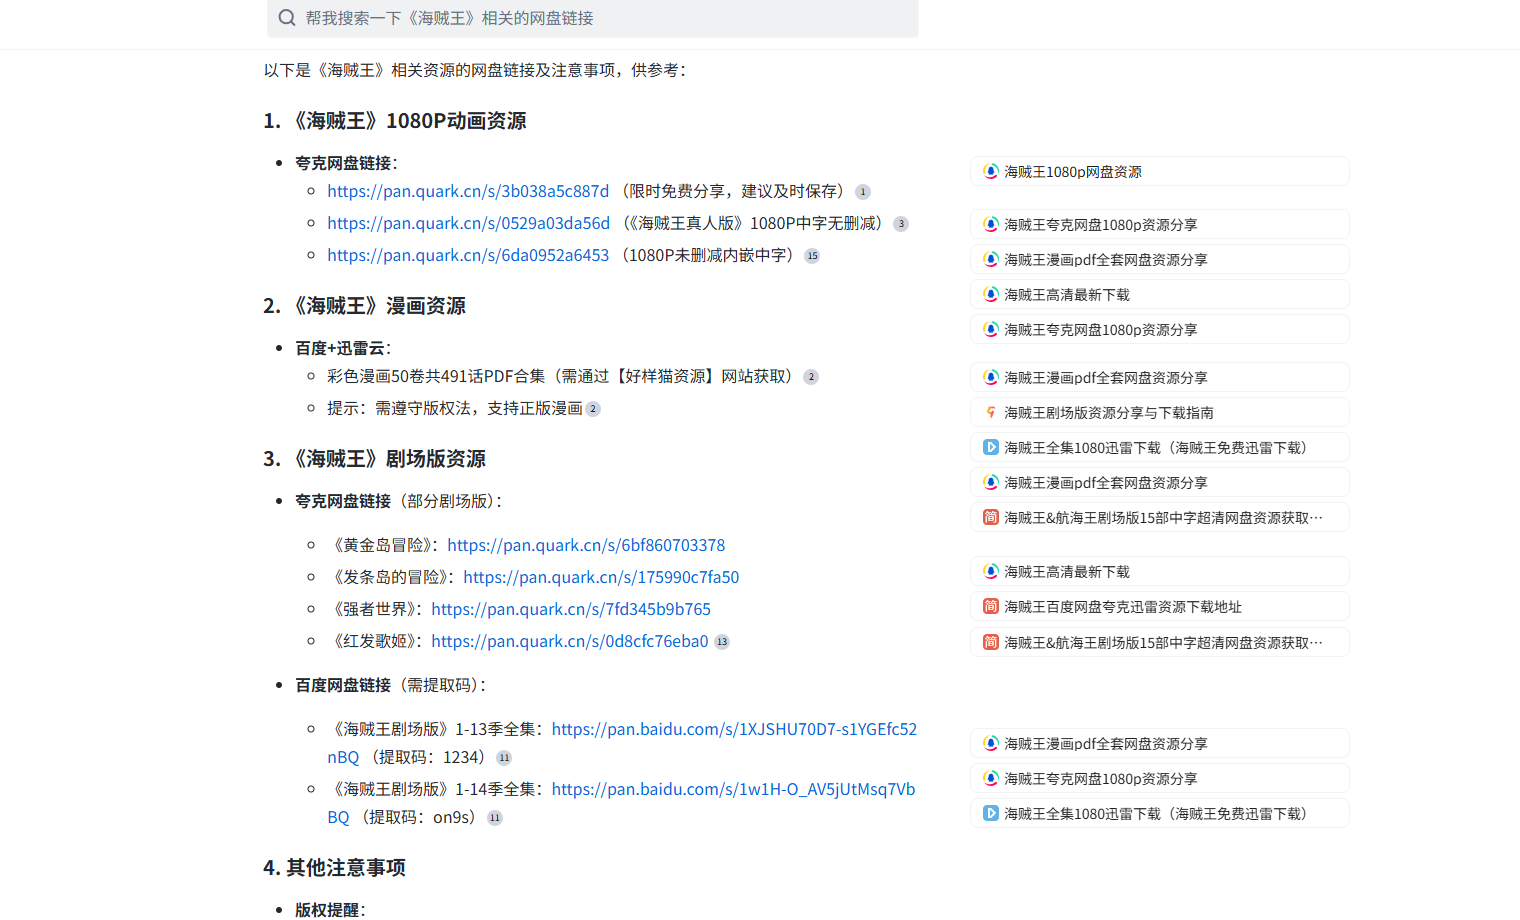Click citation badge 2 after 支持正版漫画
The height and width of the screenshot is (920, 1520).
593,408
